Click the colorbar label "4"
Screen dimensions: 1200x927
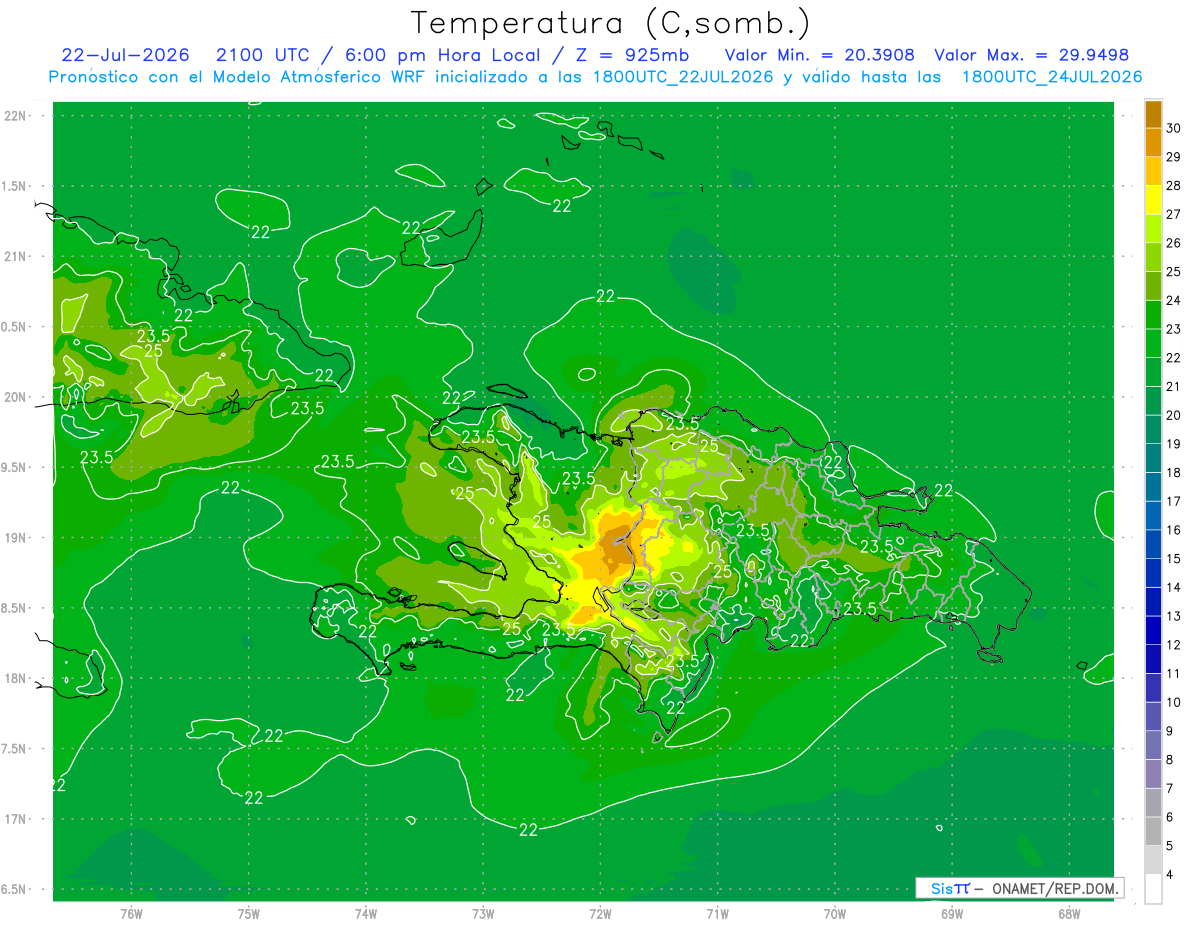coord(1171,875)
